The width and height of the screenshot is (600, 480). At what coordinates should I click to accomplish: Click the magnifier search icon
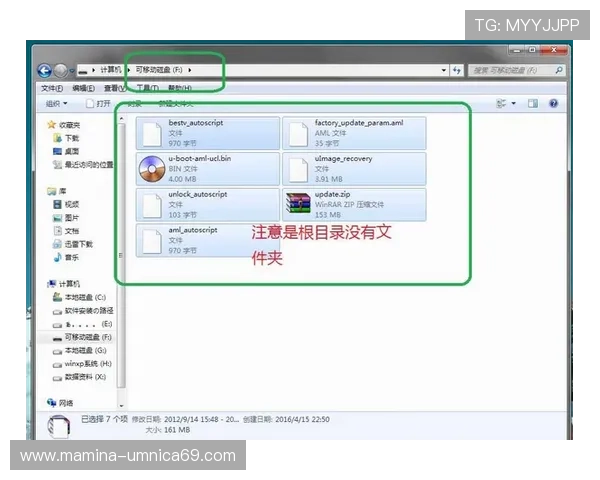tap(559, 70)
